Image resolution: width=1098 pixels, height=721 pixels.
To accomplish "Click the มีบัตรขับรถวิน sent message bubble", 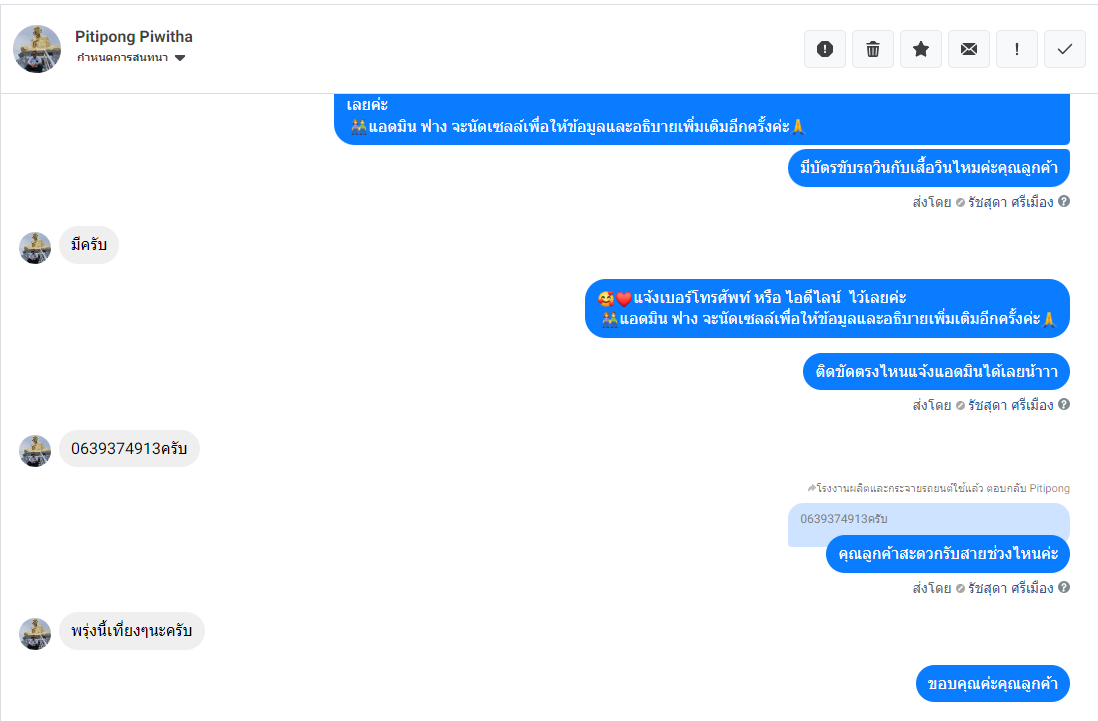I will pyautogui.click(x=929, y=168).
